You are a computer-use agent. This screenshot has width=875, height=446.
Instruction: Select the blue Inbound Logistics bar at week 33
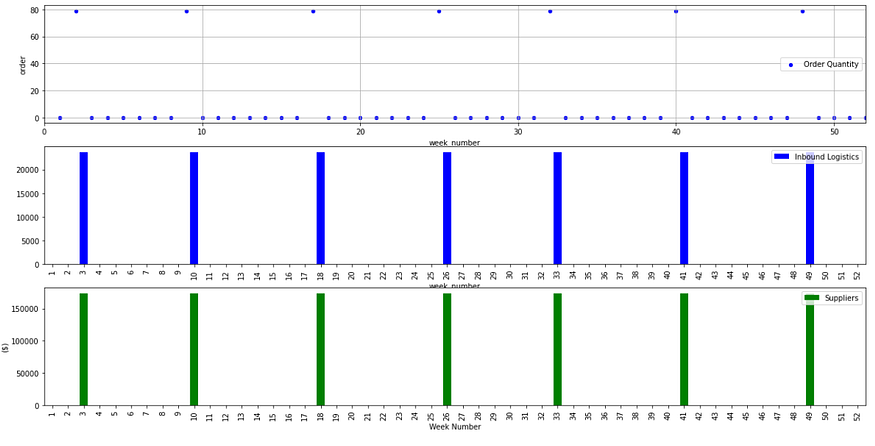[x=557, y=208]
